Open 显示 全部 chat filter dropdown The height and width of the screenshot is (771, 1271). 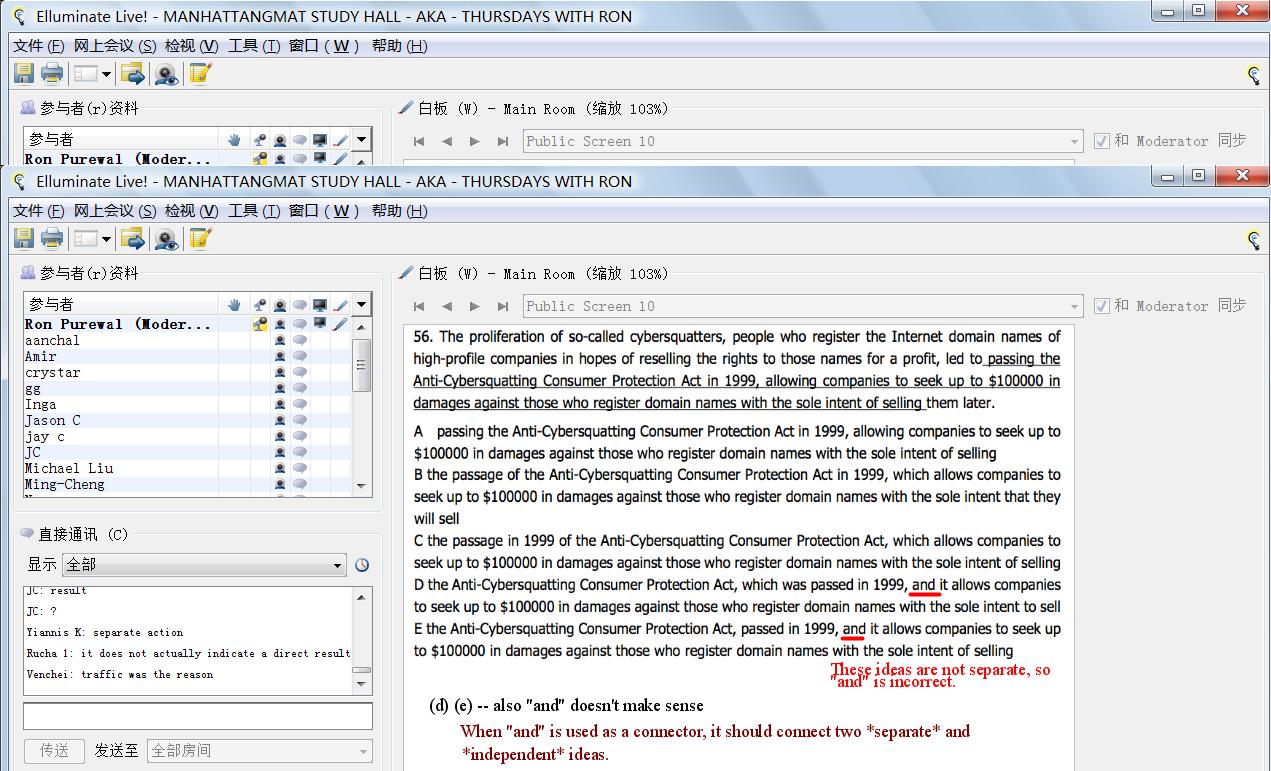[204, 565]
